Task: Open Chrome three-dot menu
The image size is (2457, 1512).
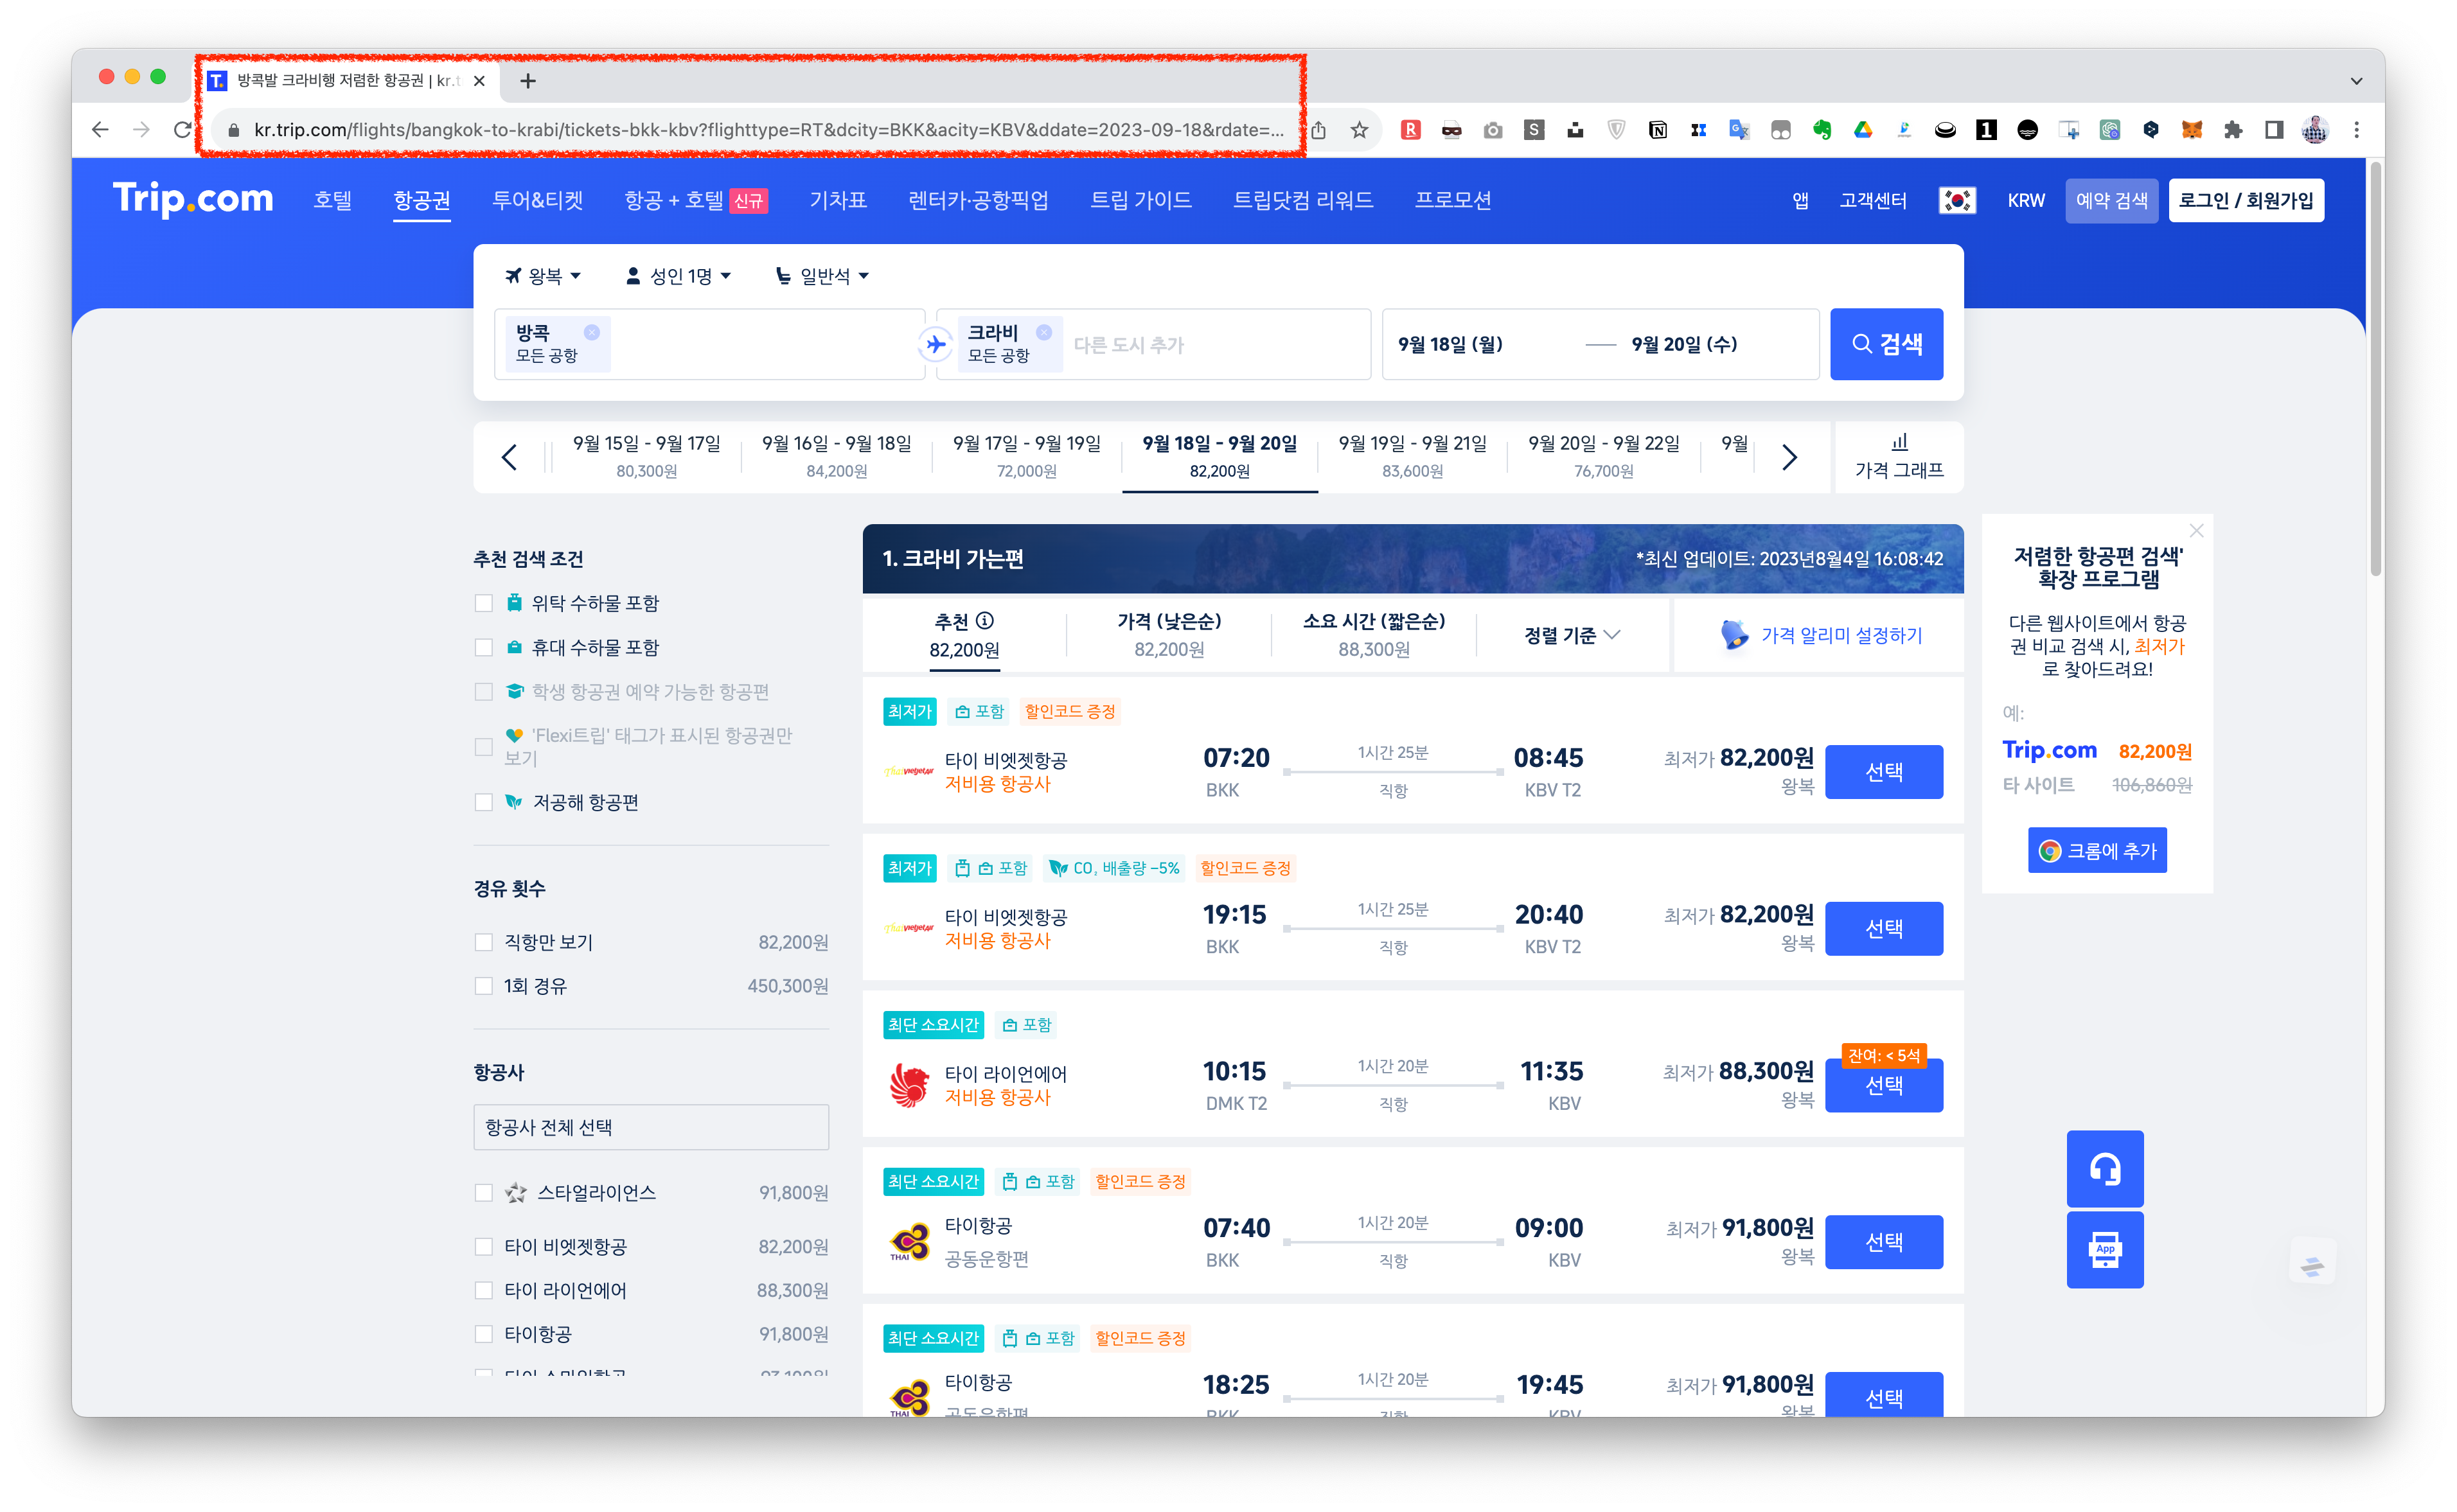Action: click(2356, 130)
